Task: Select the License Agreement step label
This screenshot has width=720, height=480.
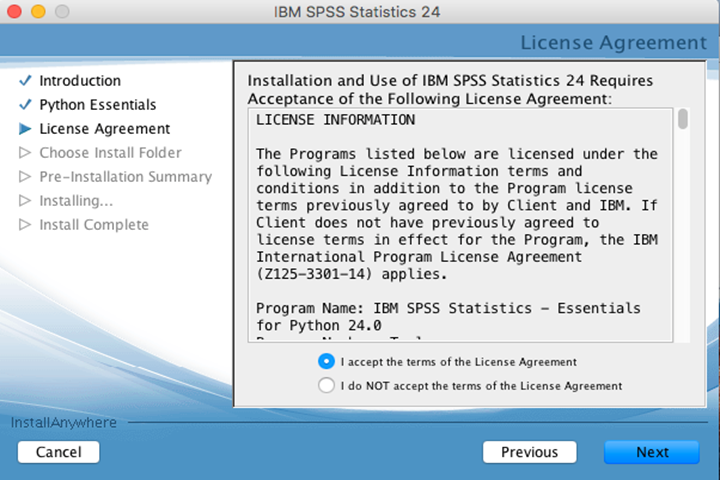Action: 105,129
